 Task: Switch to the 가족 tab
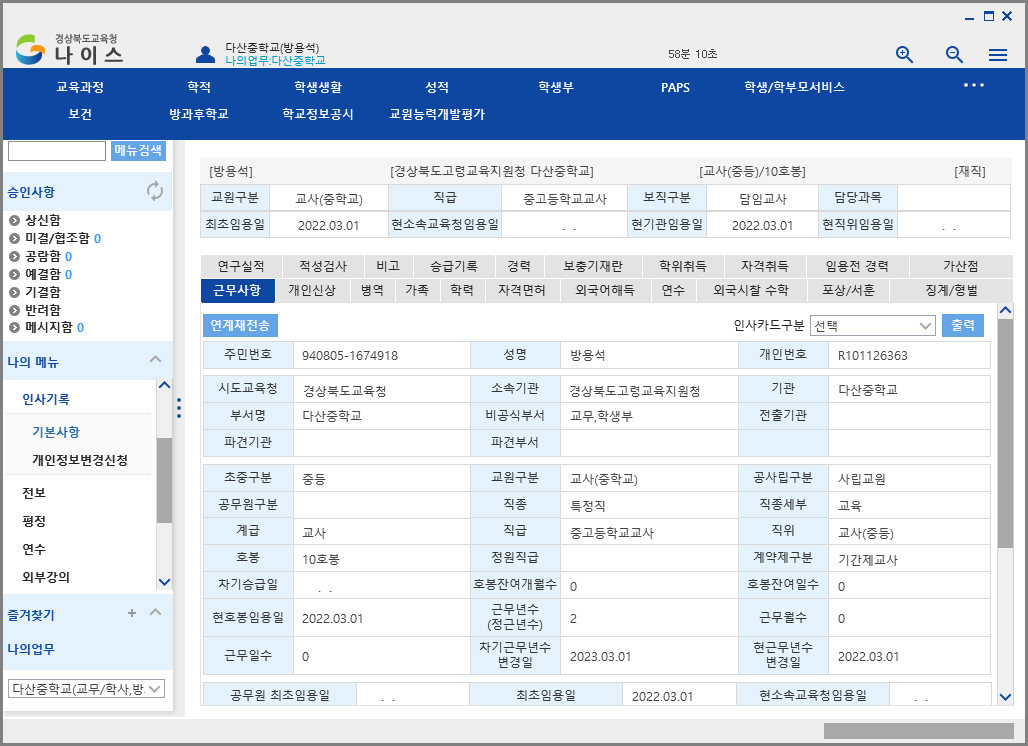417,290
